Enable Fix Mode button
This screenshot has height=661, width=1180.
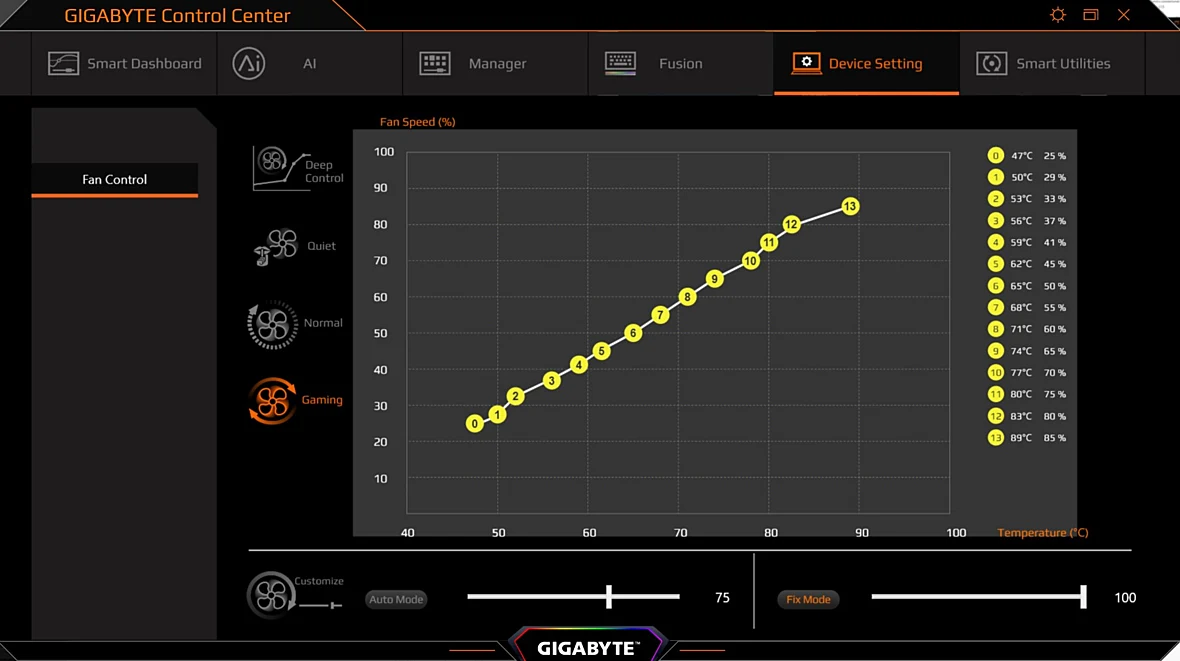[x=808, y=599]
